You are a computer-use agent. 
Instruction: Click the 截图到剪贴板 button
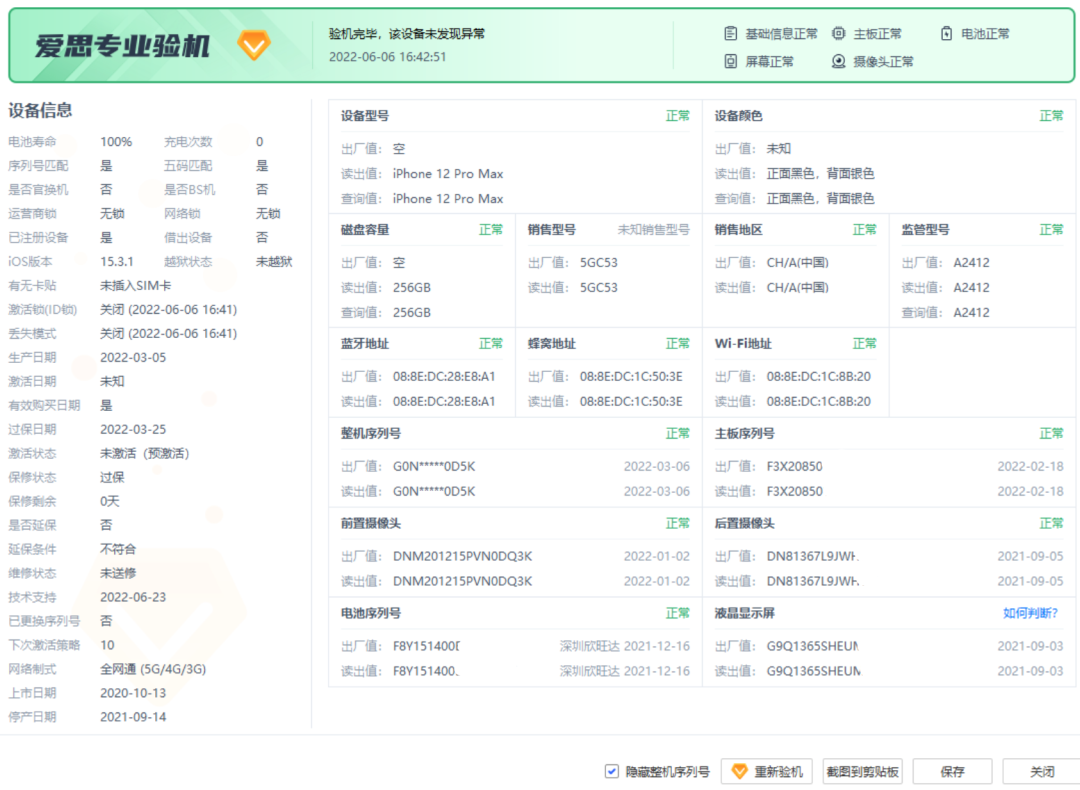862,771
